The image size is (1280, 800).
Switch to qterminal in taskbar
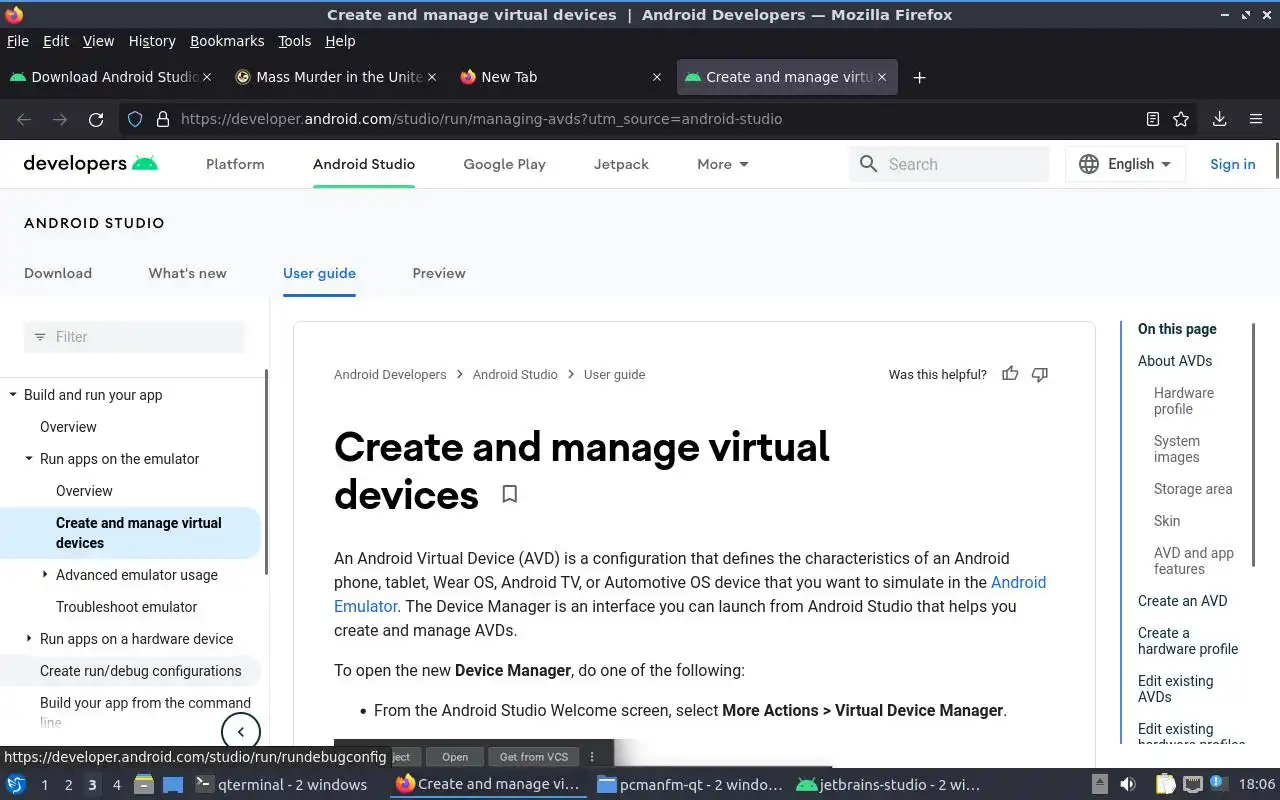point(281,785)
